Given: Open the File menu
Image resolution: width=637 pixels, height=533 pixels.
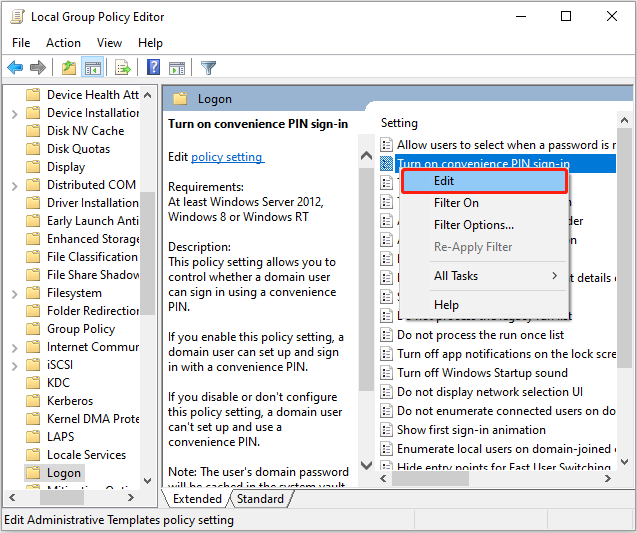Looking at the screenshot, I should pos(21,43).
